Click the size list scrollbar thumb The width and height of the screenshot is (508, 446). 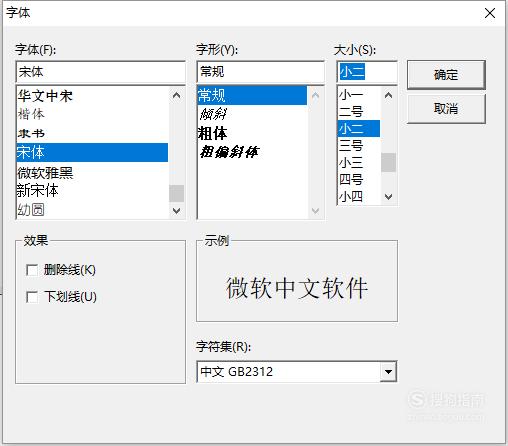click(x=388, y=162)
